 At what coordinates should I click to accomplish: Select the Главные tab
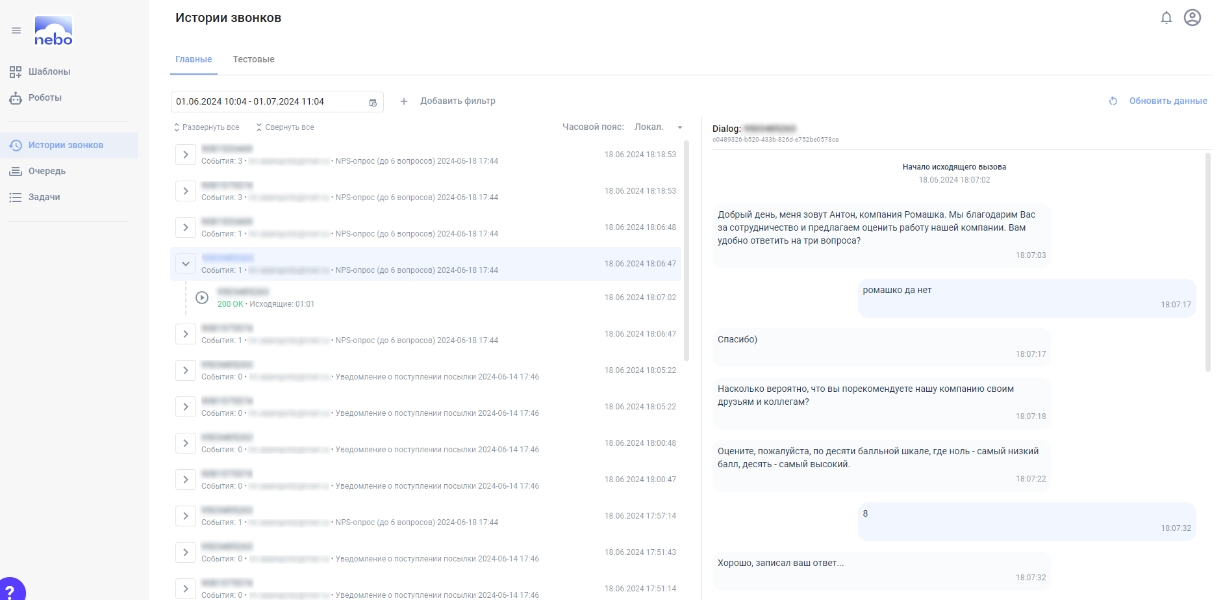(193, 59)
